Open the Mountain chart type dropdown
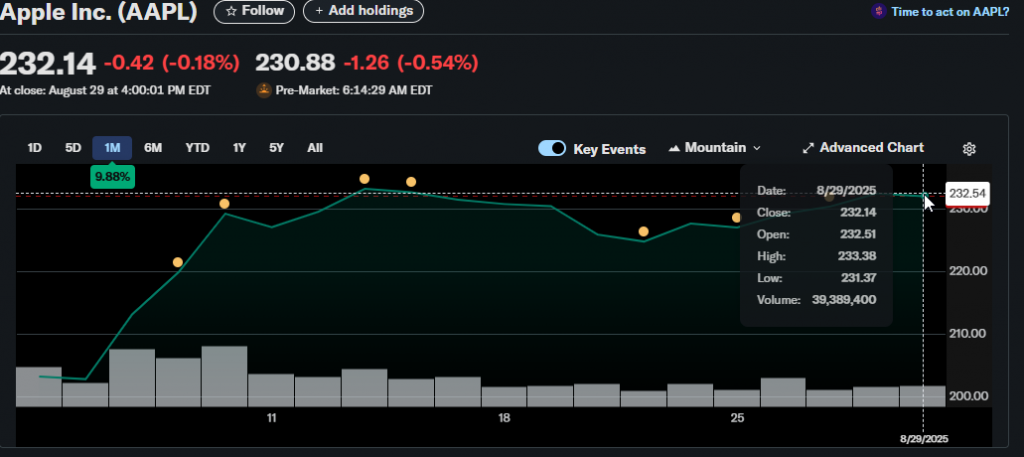Image resolution: width=1024 pixels, height=457 pixels. pyautogui.click(x=715, y=148)
